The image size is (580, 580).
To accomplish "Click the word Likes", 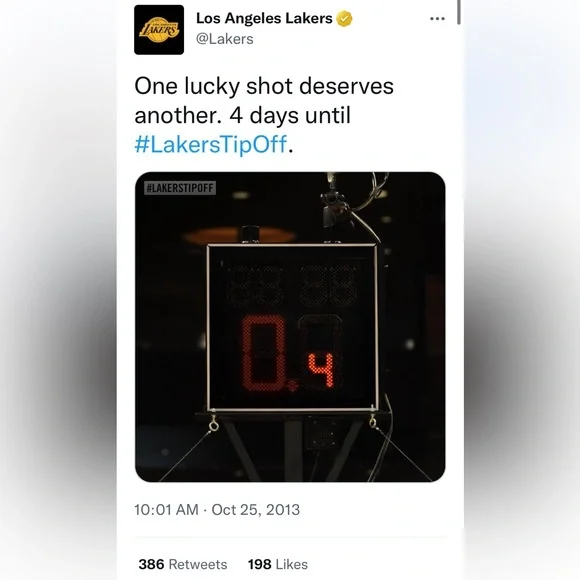I will point(292,564).
